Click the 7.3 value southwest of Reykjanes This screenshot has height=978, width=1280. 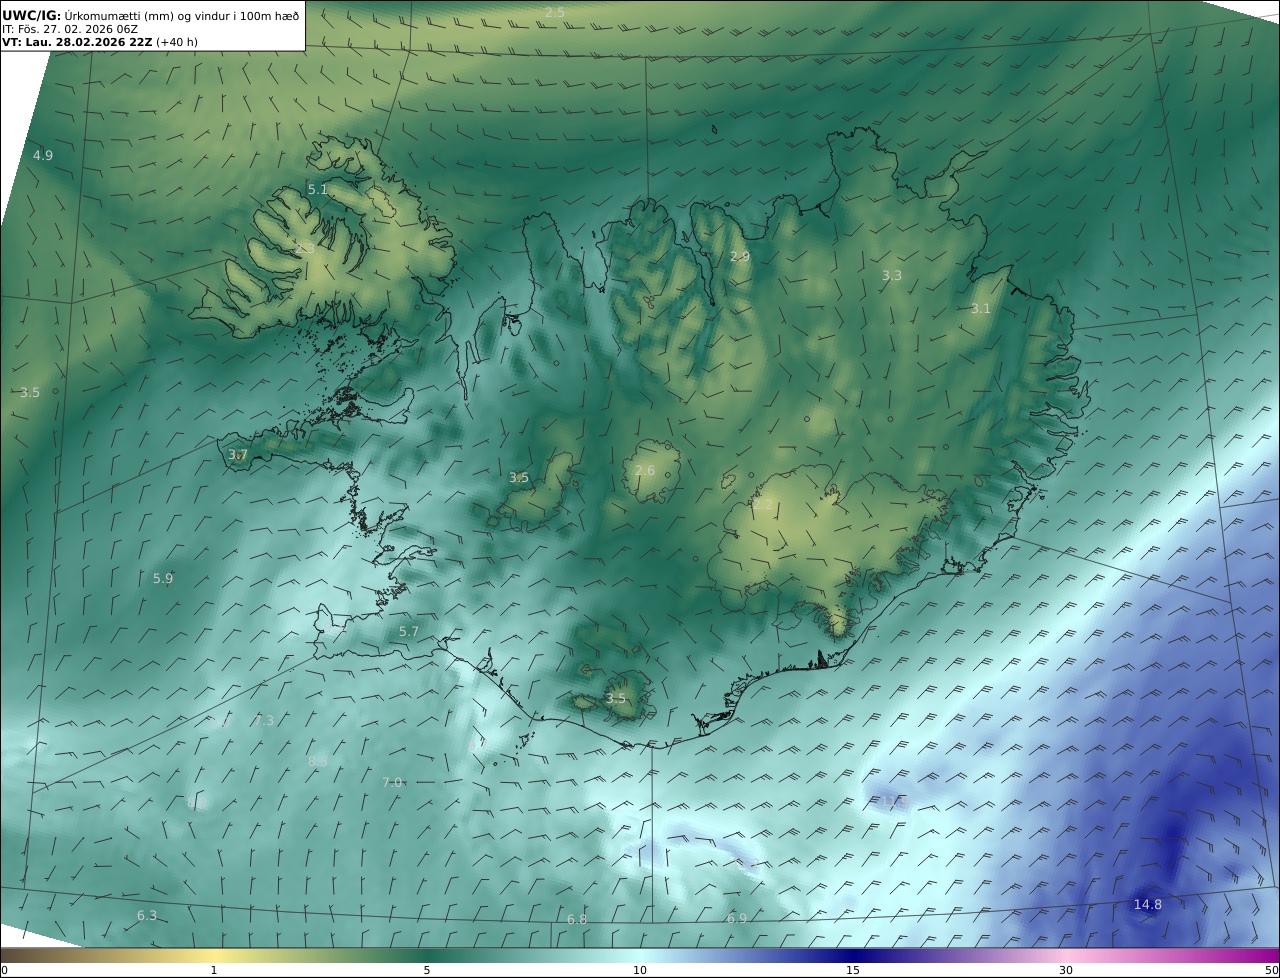pyautogui.click(x=264, y=721)
